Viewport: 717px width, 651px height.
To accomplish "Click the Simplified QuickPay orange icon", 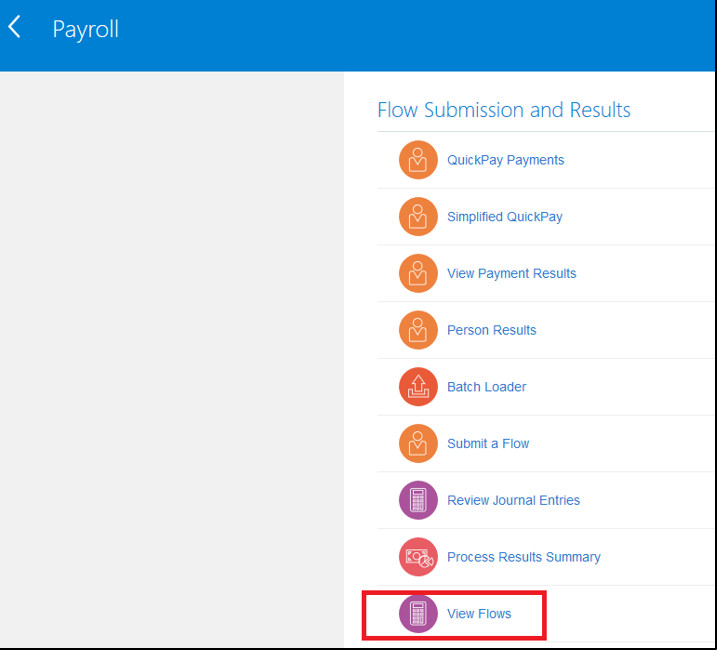I will tap(418, 217).
